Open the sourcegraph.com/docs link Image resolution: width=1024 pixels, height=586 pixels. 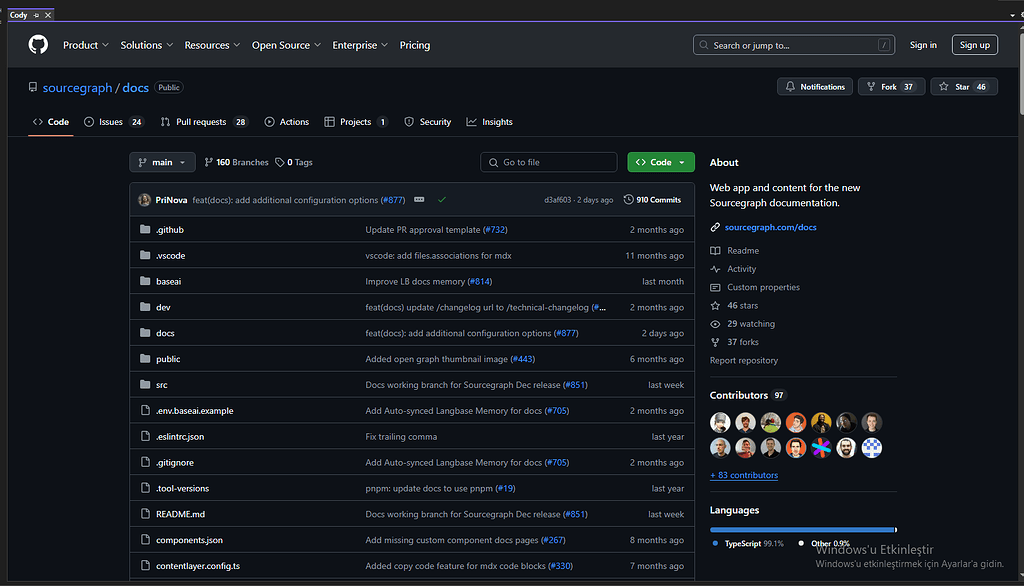pyautogui.click(x=770, y=227)
